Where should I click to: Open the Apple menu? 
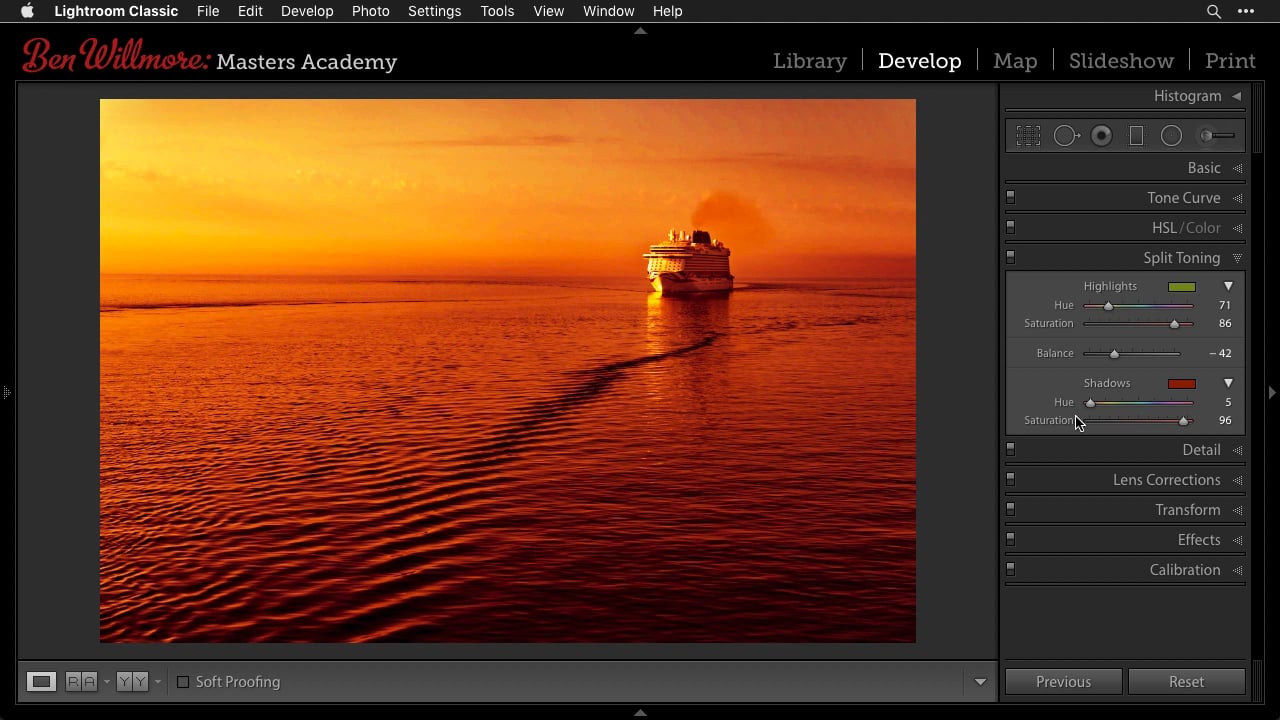(x=27, y=11)
